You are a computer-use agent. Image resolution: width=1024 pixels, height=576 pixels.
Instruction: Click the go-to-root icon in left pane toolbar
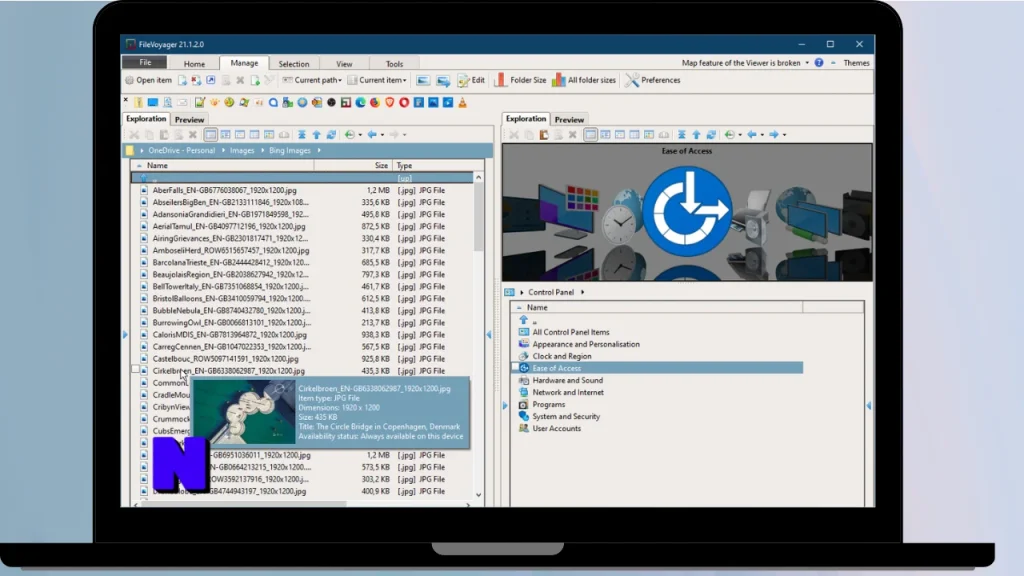coord(302,135)
